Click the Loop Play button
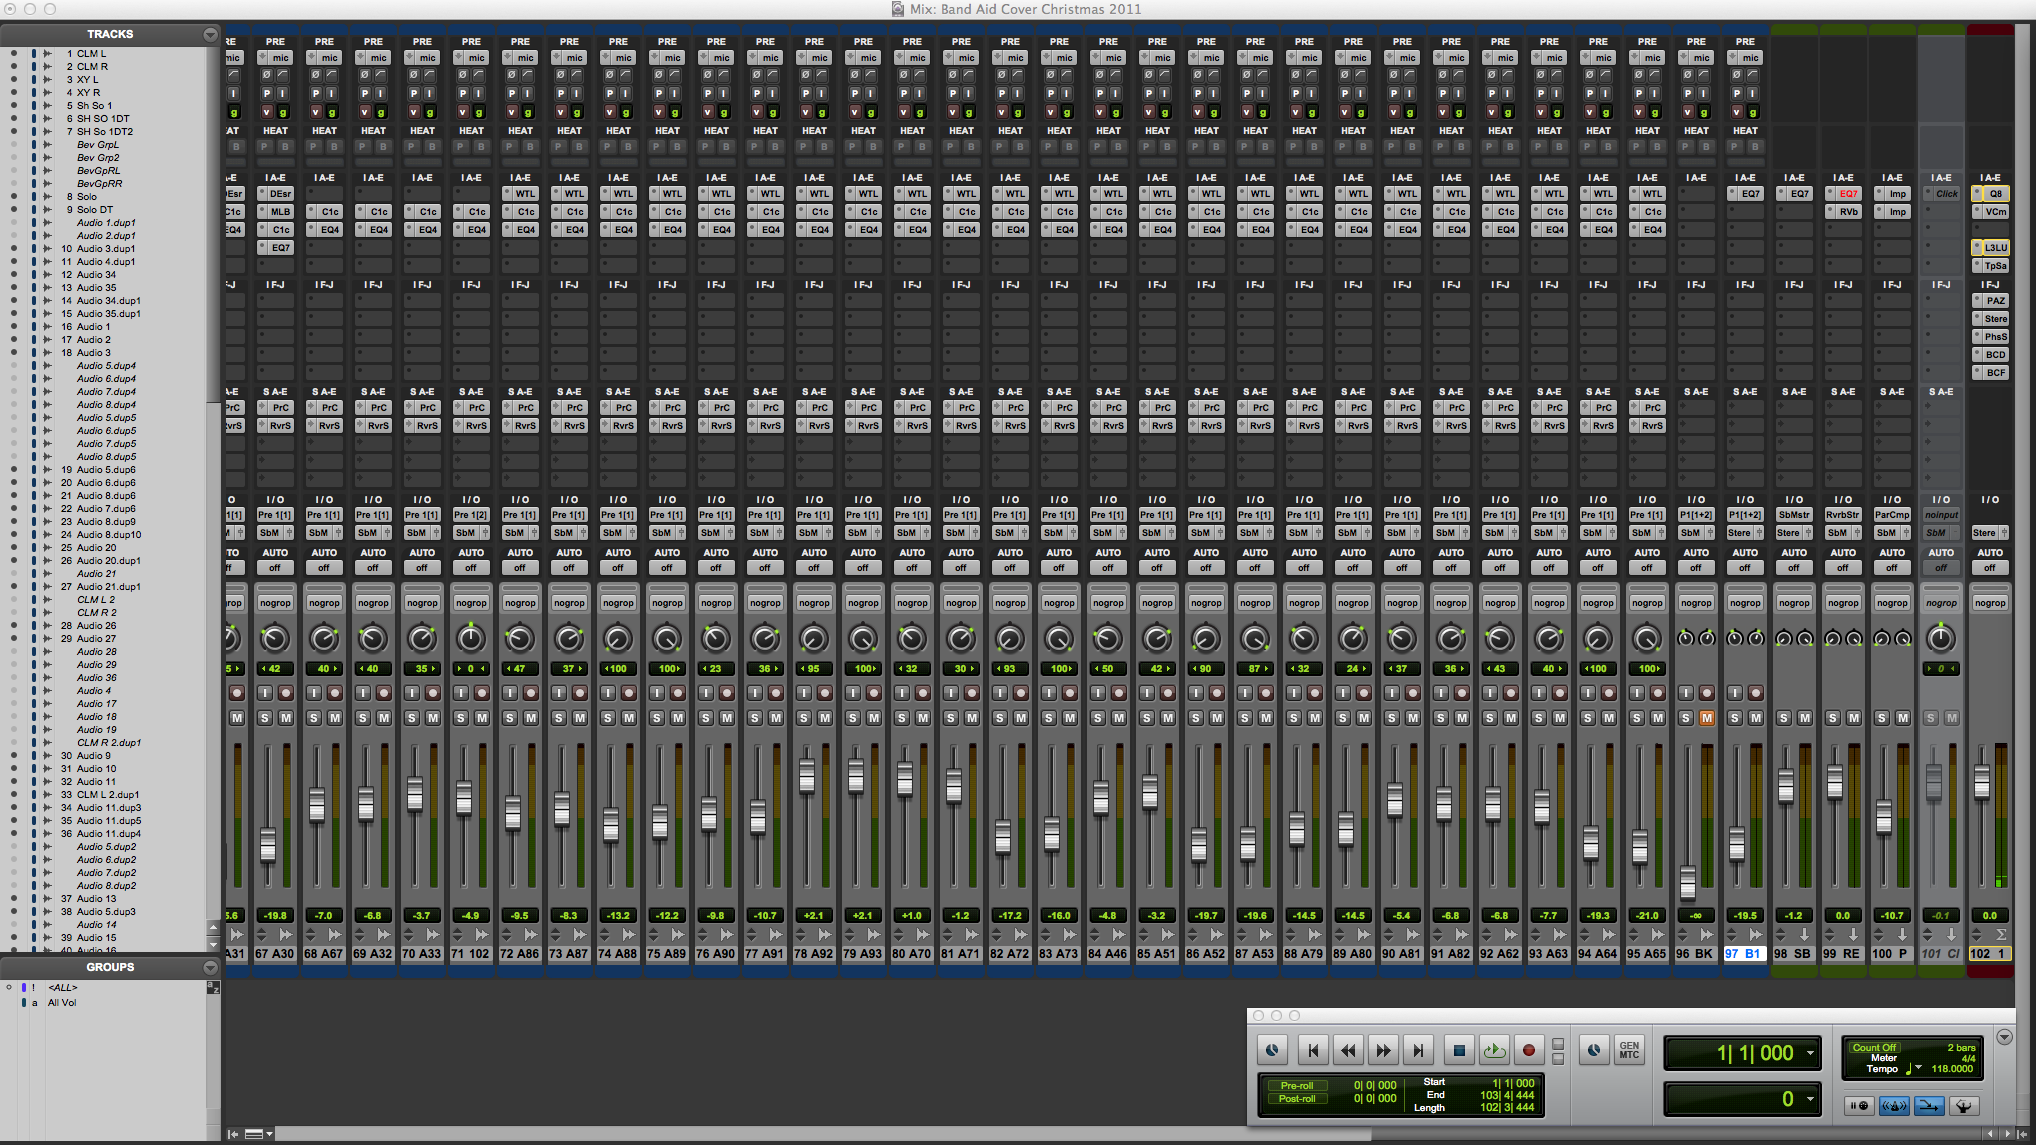This screenshot has height=1145, width=2036. (x=1494, y=1050)
